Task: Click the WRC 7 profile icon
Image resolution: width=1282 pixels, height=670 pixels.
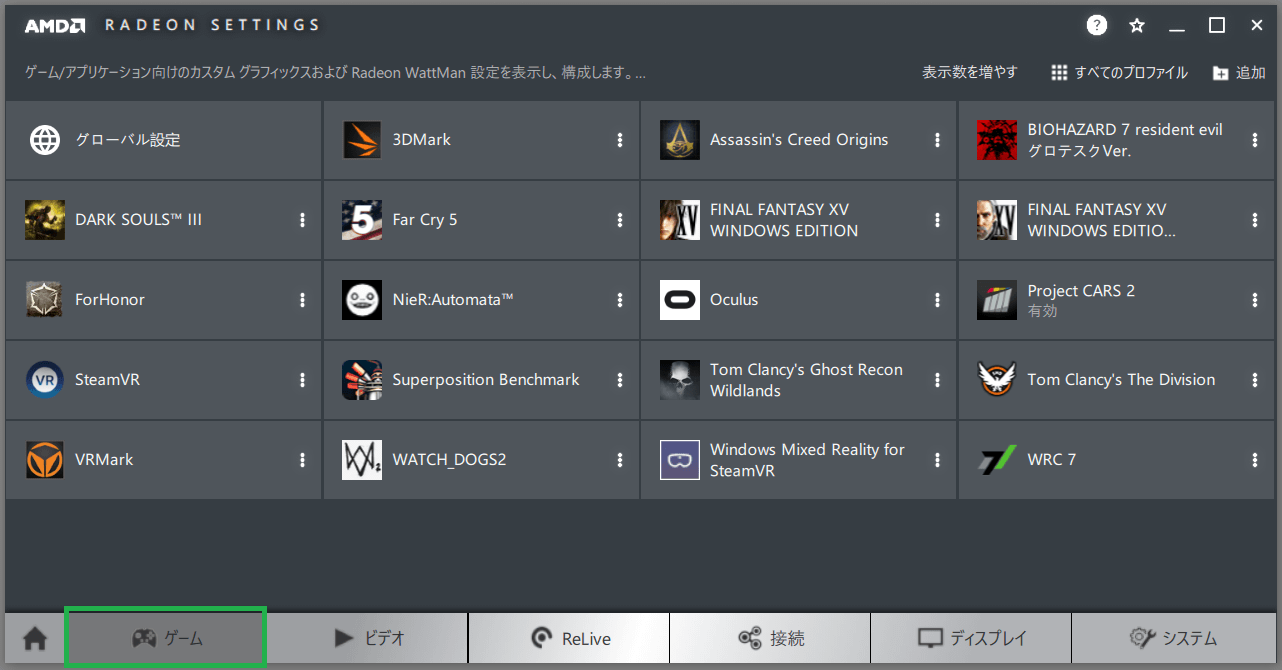Action: 997,460
